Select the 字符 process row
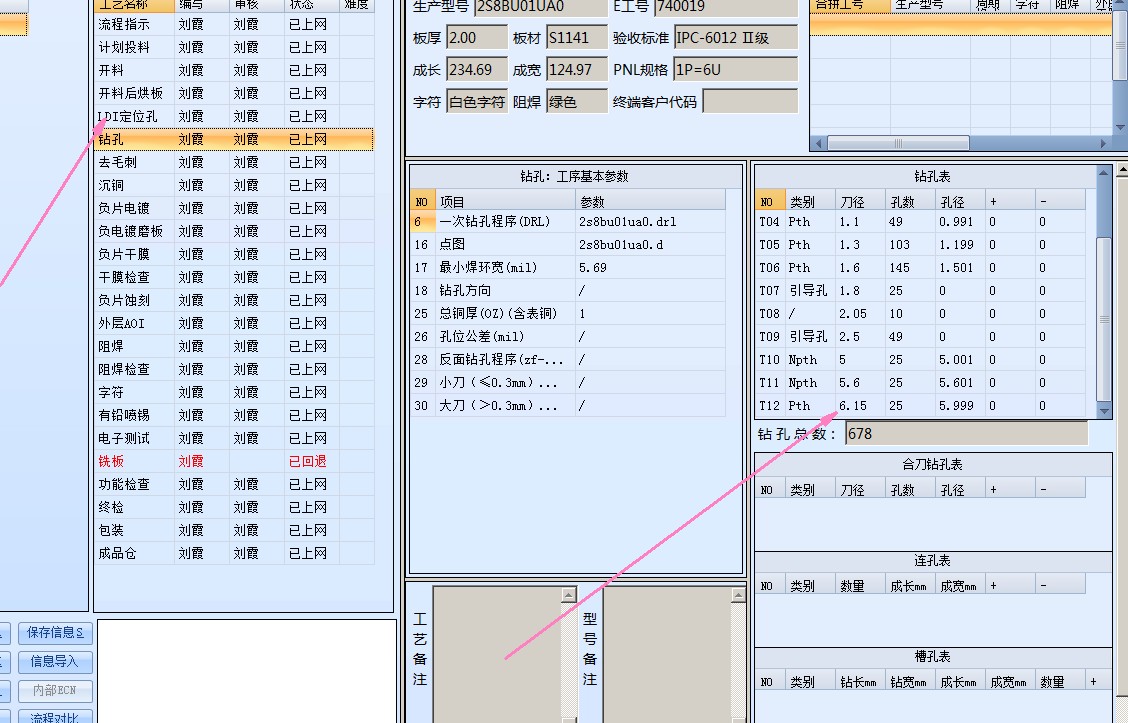 click(x=234, y=393)
